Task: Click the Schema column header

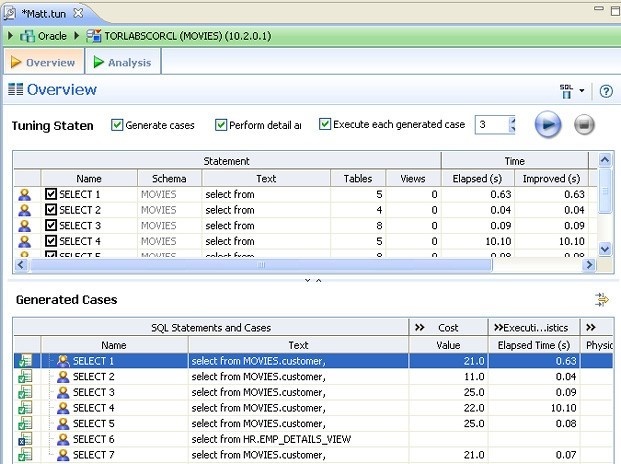Action: (x=169, y=179)
